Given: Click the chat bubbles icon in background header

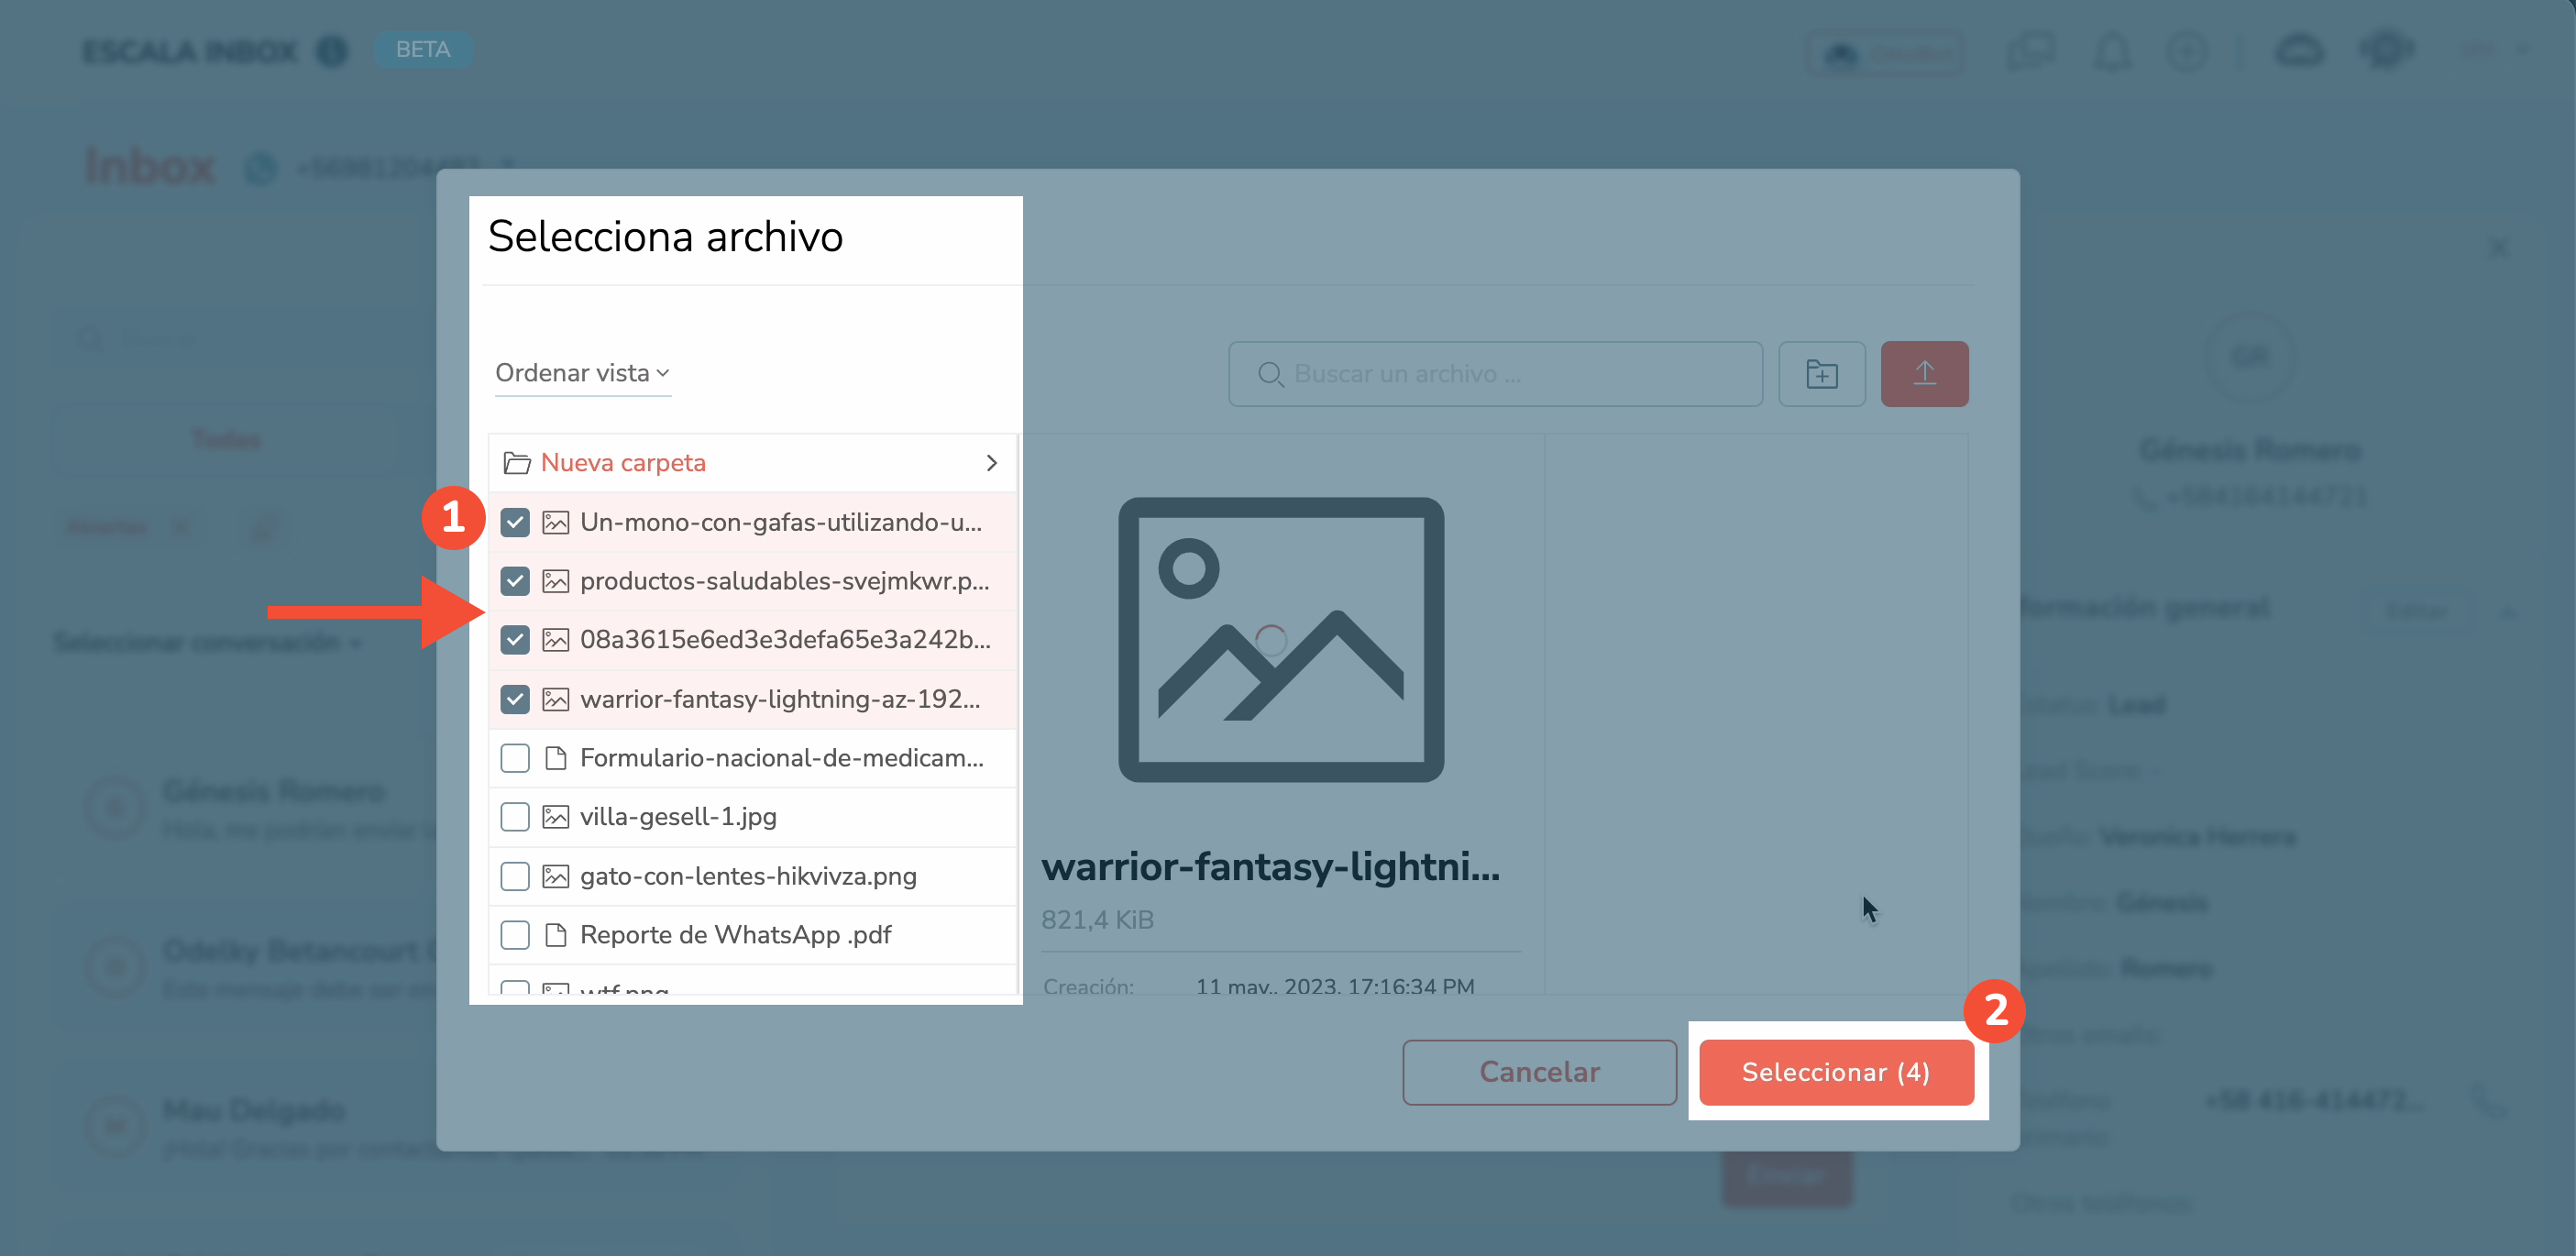Looking at the screenshot, I should pyautogui.click(x=2030, y=52).
